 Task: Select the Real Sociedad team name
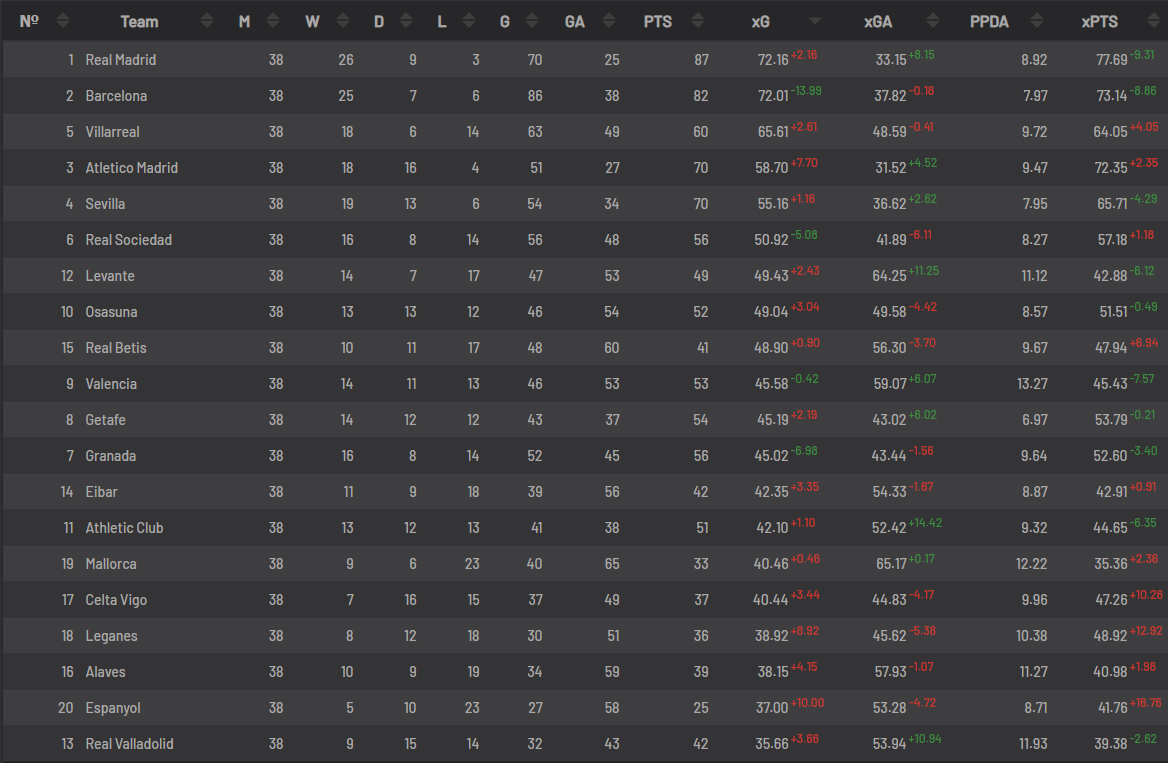coord(128,240)
